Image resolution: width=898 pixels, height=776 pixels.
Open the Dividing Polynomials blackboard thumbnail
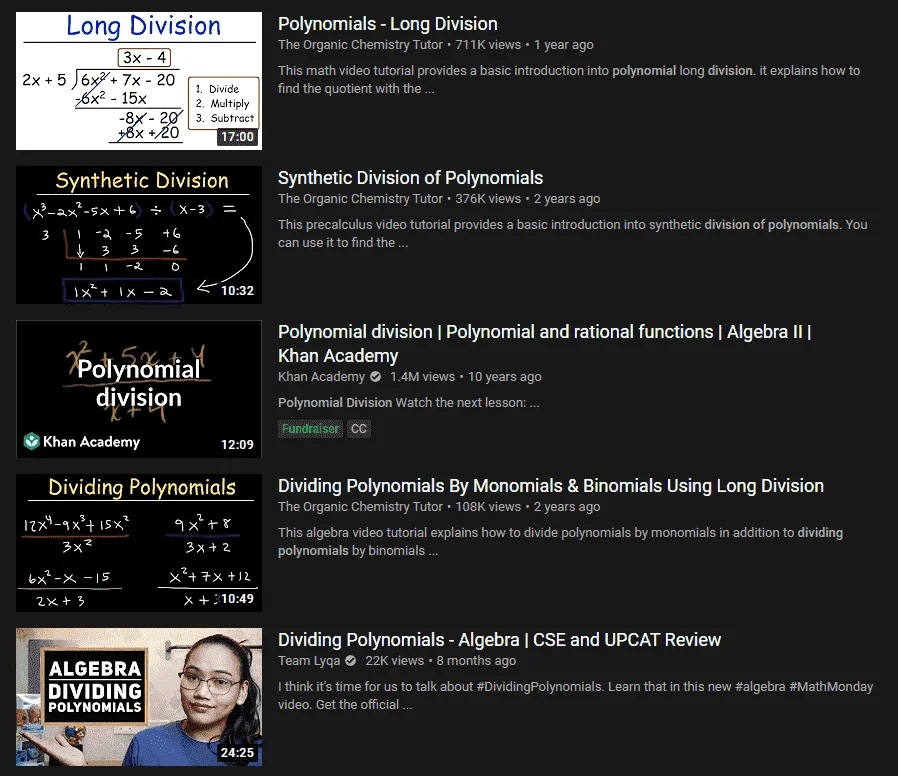pyautogui.click(x=139, y=543)
